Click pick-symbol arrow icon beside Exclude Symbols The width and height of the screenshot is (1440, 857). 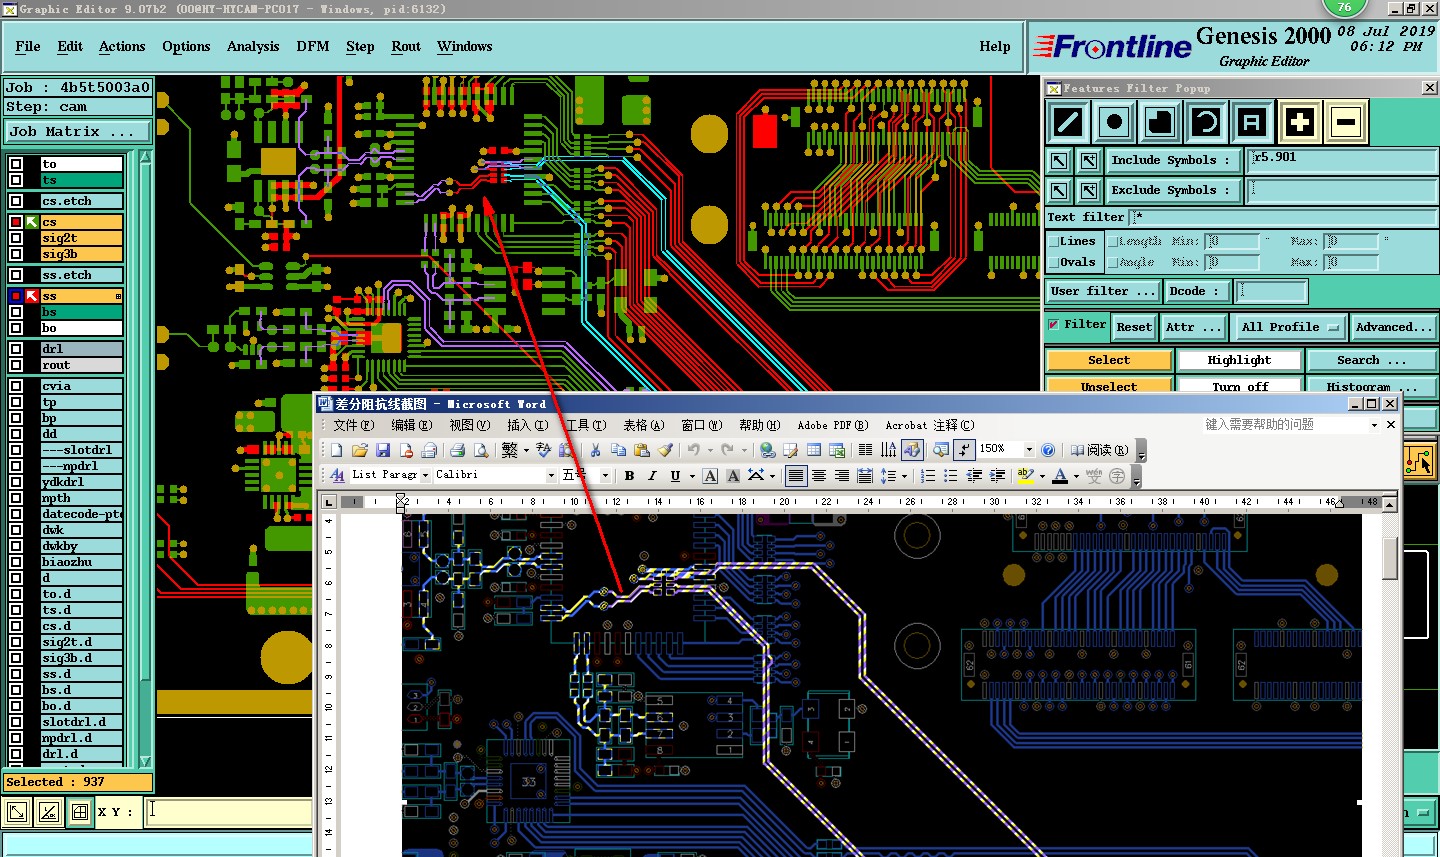1059,190
